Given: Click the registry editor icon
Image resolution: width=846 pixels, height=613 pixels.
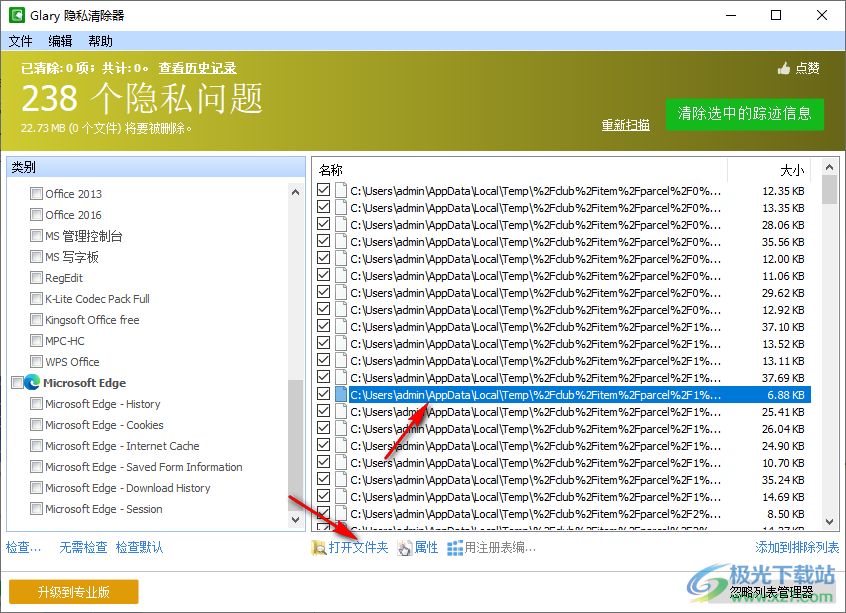Looking at the screenshot, I should [x=455, y=548].
